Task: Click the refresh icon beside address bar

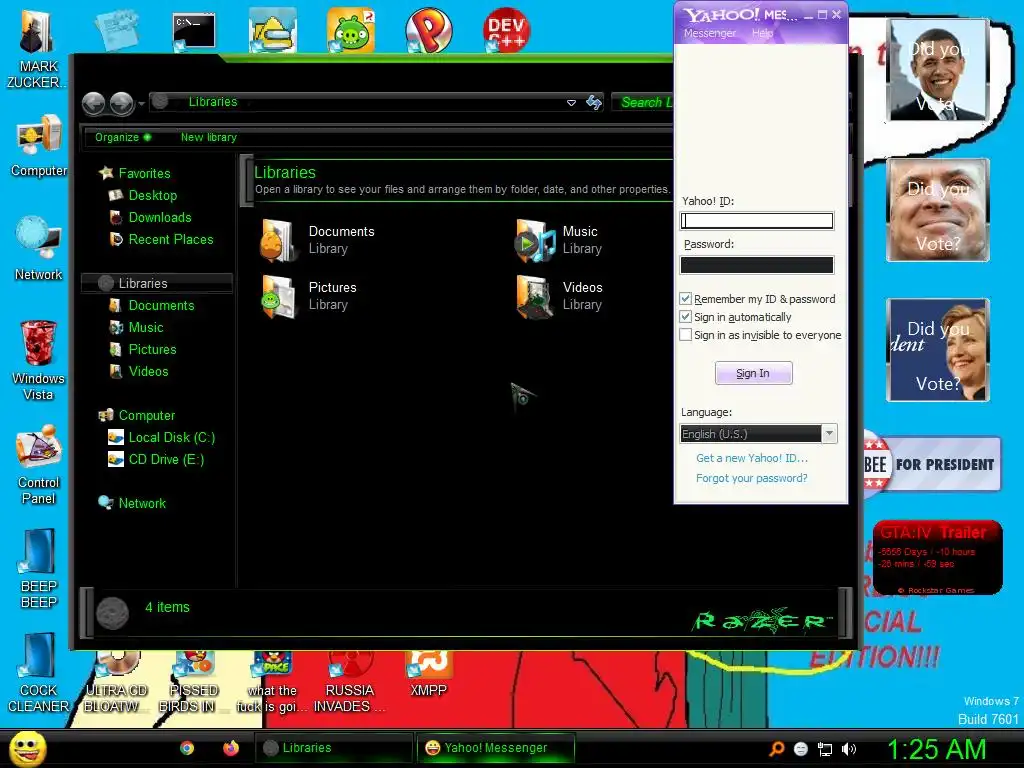Action: pyautogui.click(x=594, y=103)
